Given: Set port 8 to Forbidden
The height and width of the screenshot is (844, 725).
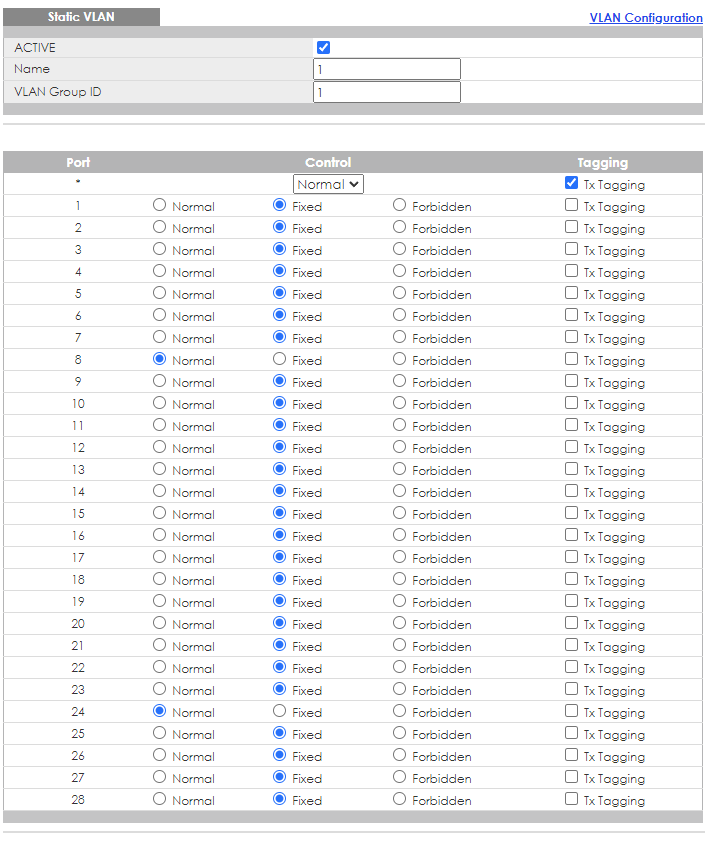Looking at the screenshot, I should coord(399,359).
